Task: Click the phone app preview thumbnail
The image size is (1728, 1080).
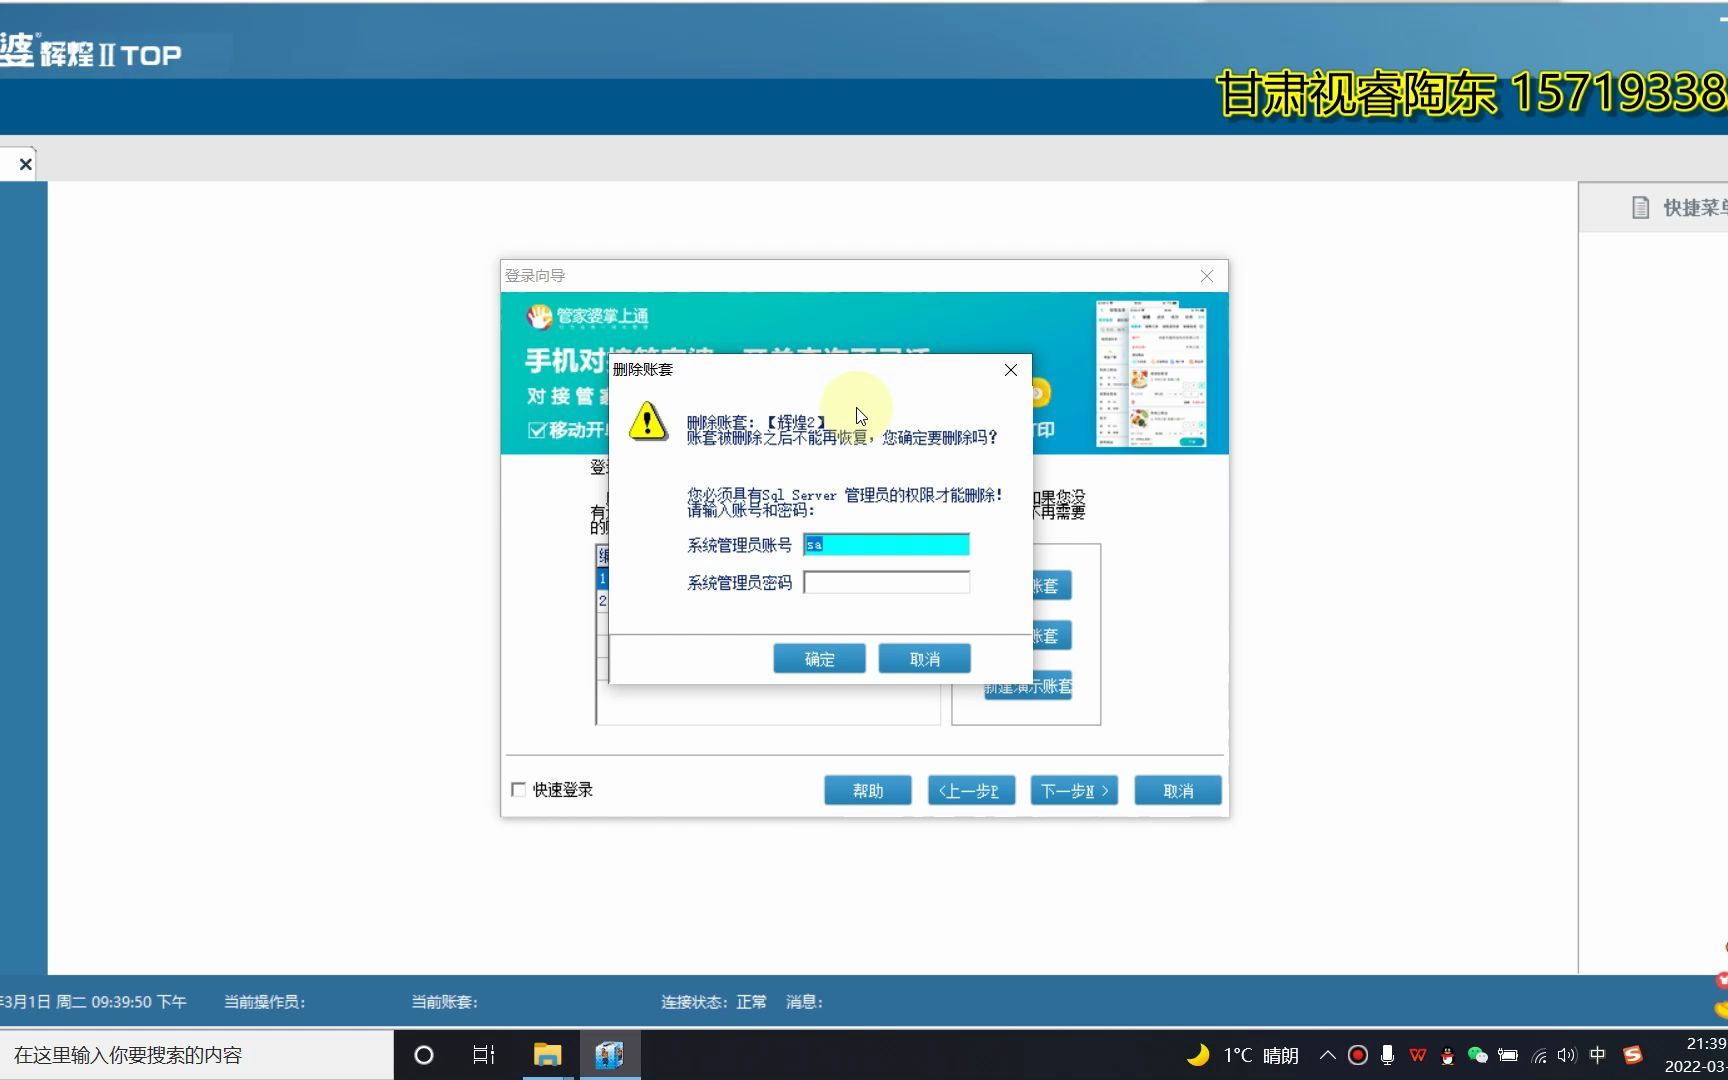Action: 1151,372
